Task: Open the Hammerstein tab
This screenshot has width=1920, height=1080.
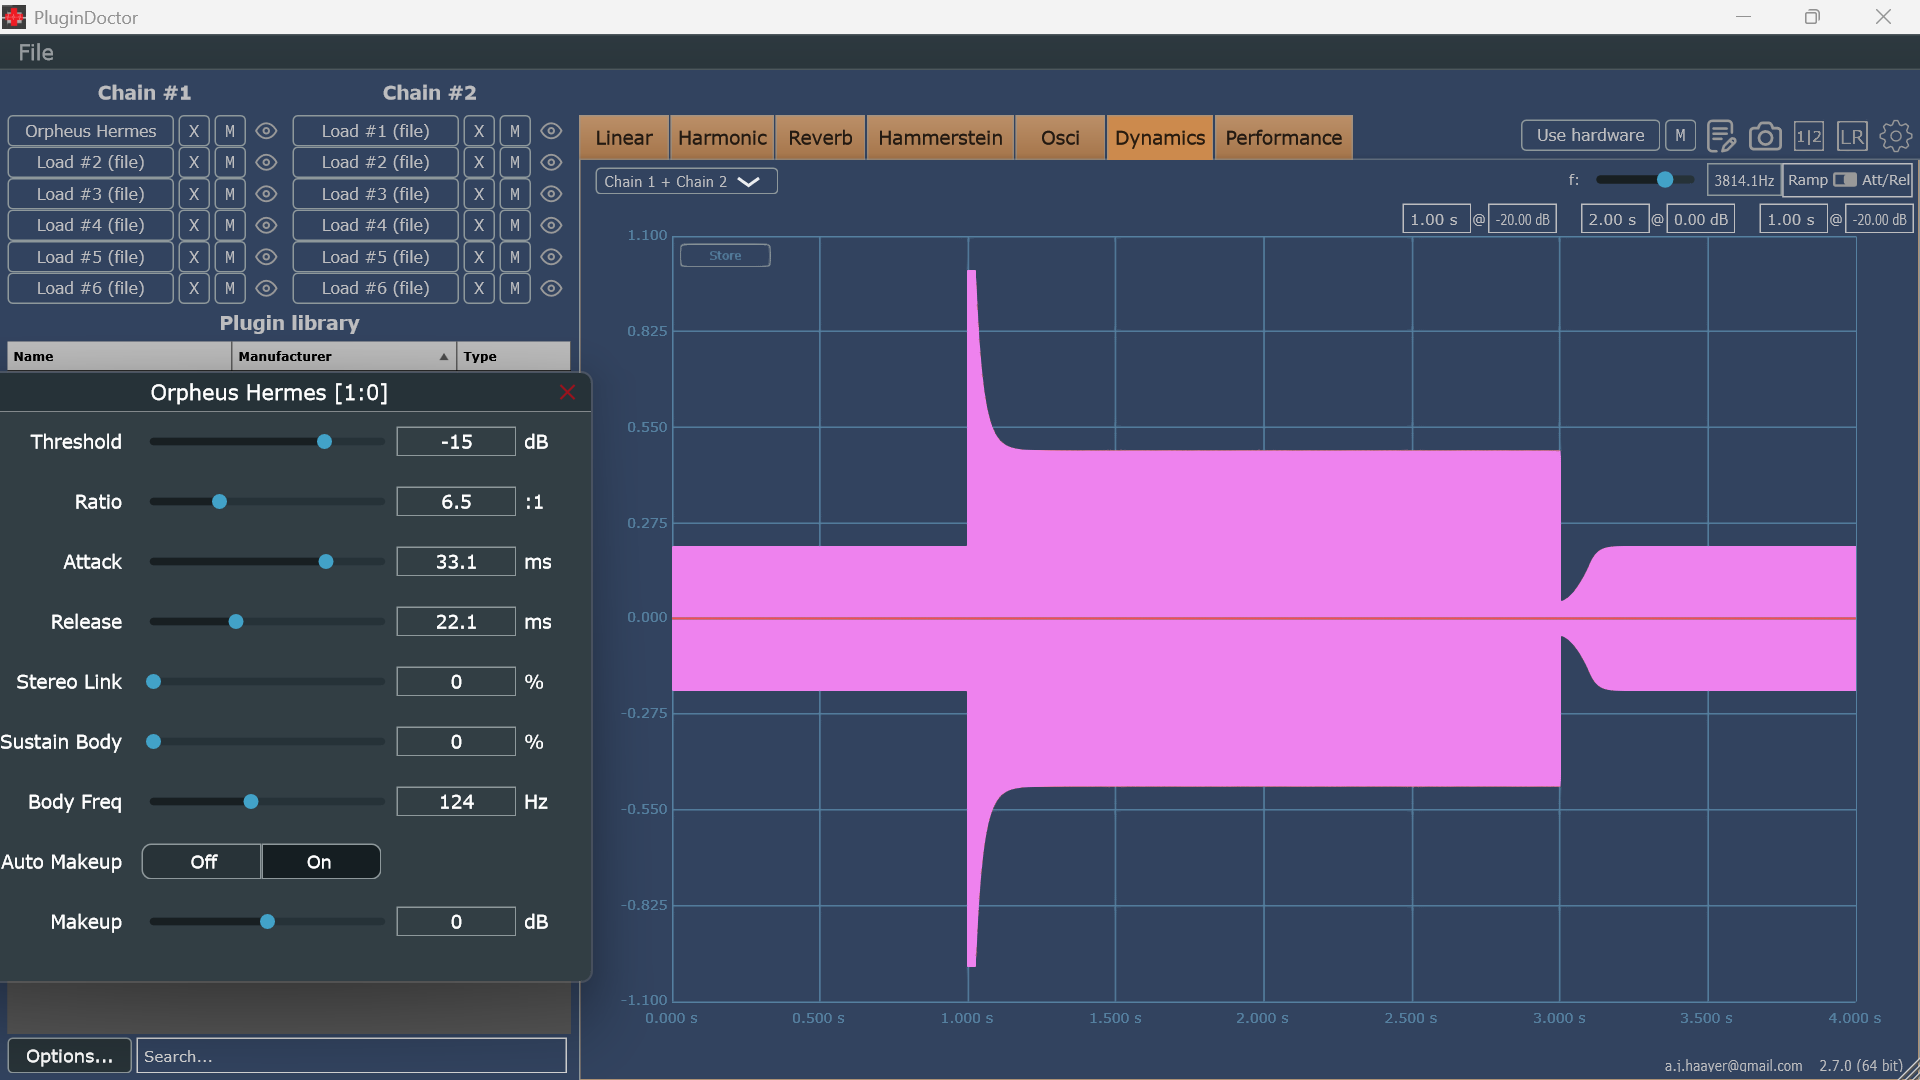Action: click(x=940, y=138)
